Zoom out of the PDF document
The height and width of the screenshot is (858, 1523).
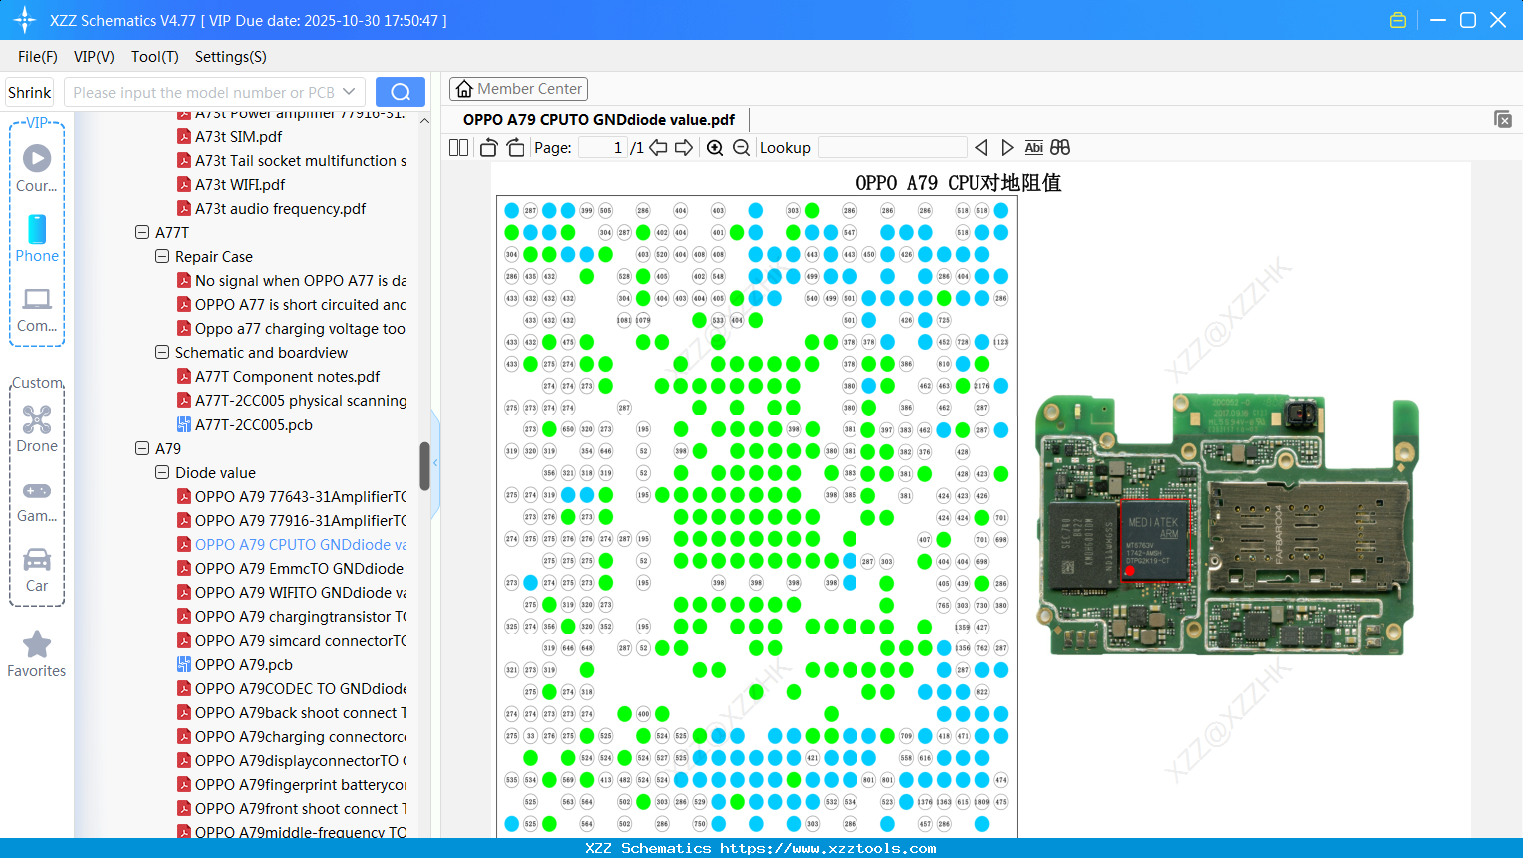pyautogui.click(x=741, y=148)
